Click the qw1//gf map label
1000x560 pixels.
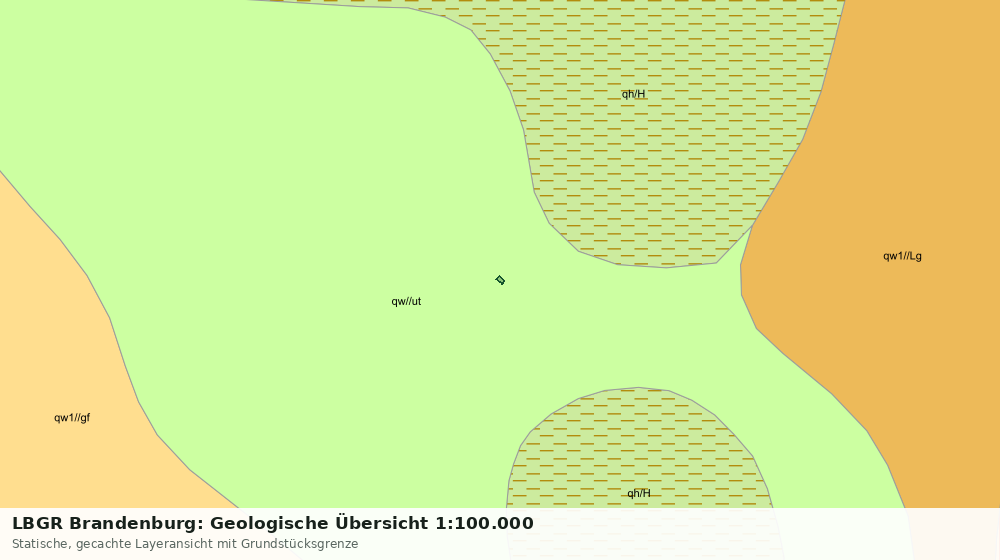(72, 418)
